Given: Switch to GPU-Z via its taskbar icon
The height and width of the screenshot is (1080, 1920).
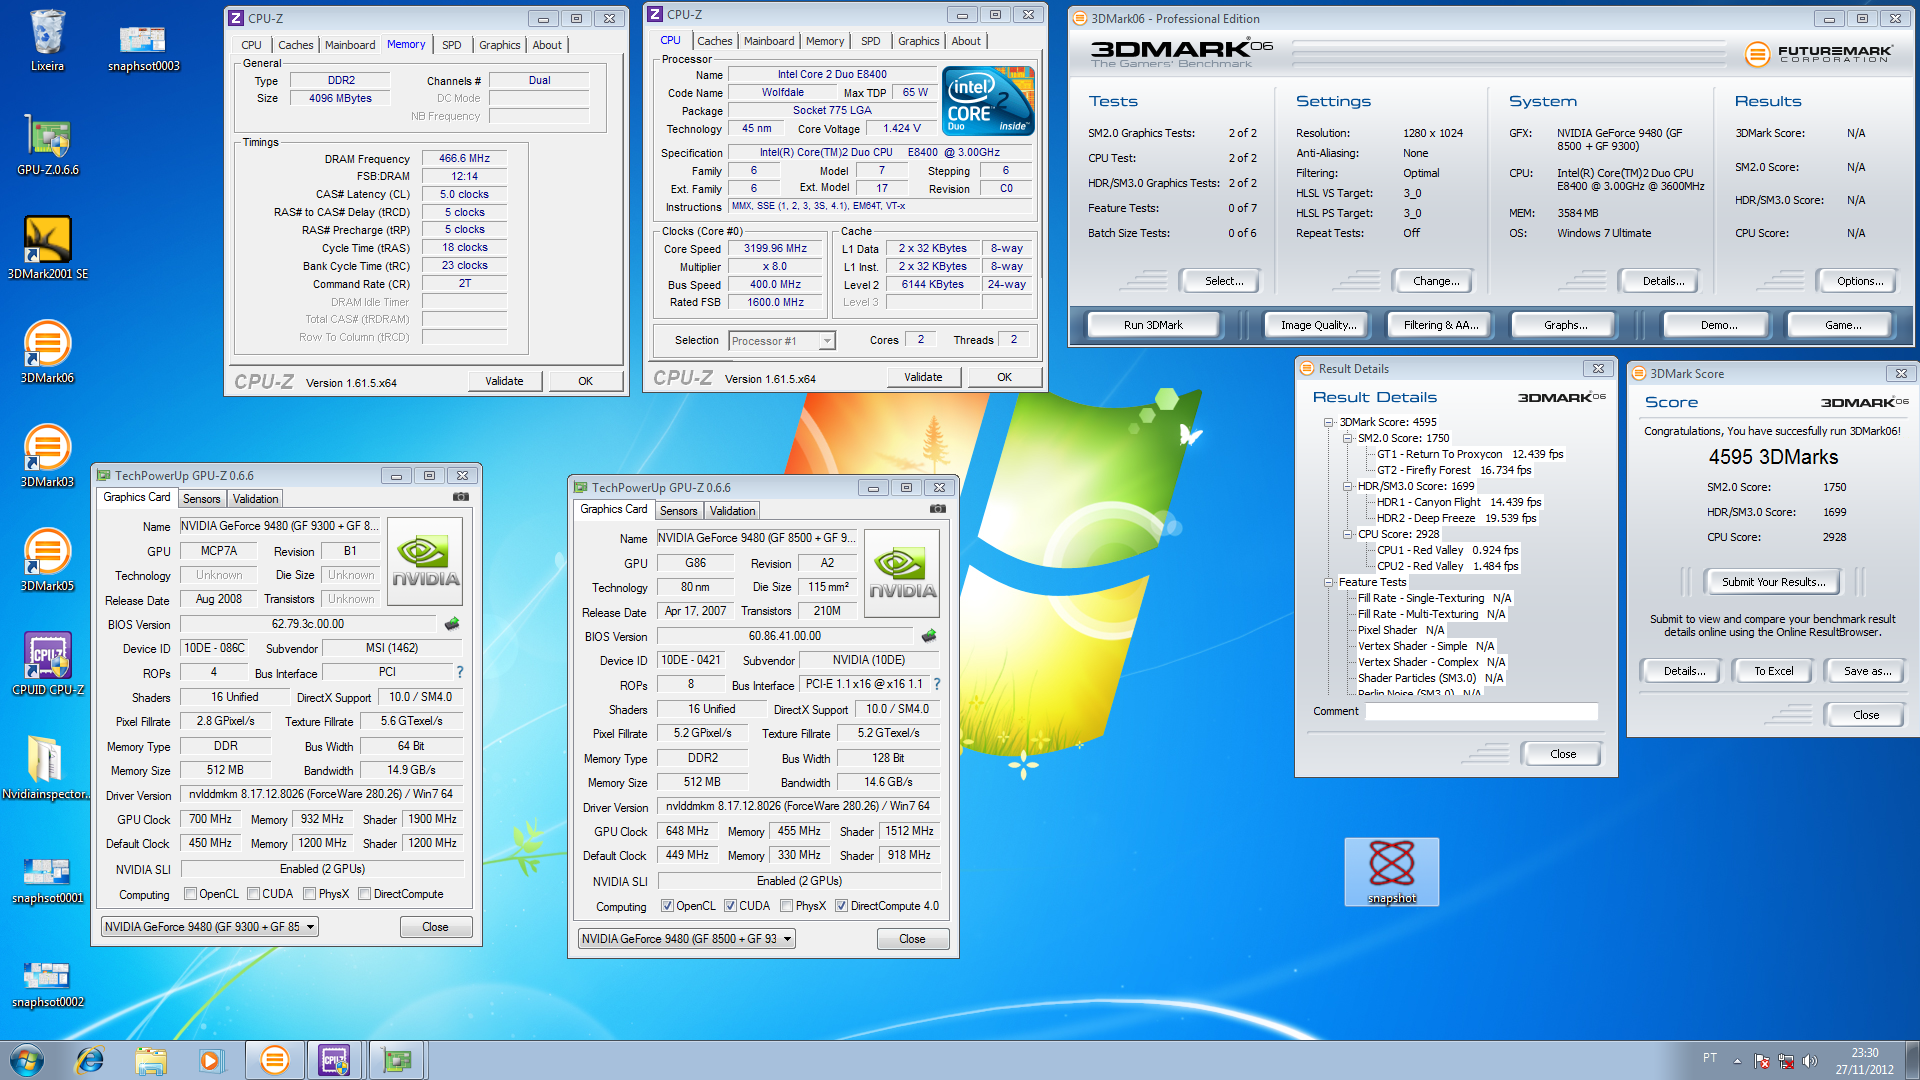Looking at the screenshot, I should click(x=397, y=1060).
